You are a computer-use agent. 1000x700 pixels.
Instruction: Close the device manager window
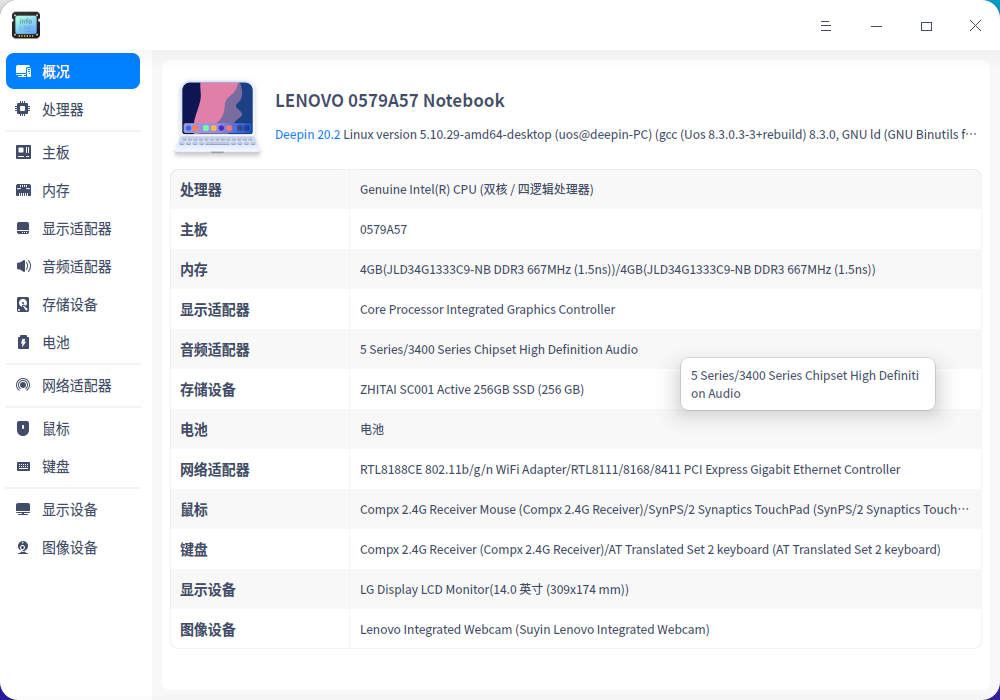975,26
